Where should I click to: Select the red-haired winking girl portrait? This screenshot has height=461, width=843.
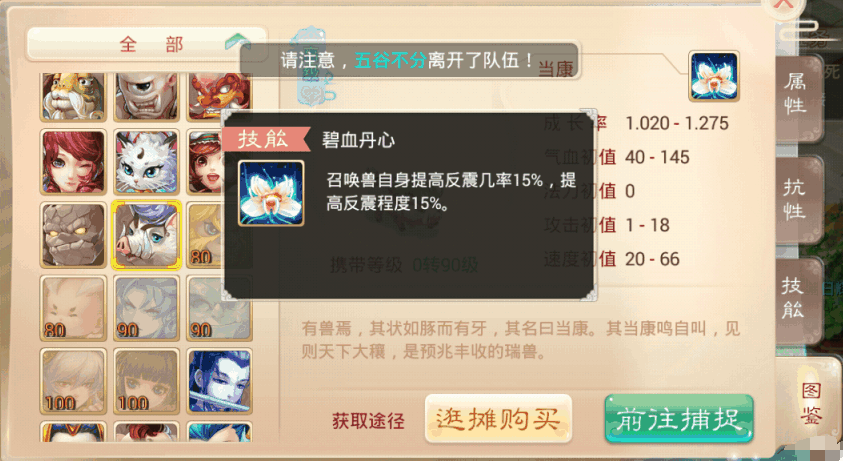tap(73, 162)
